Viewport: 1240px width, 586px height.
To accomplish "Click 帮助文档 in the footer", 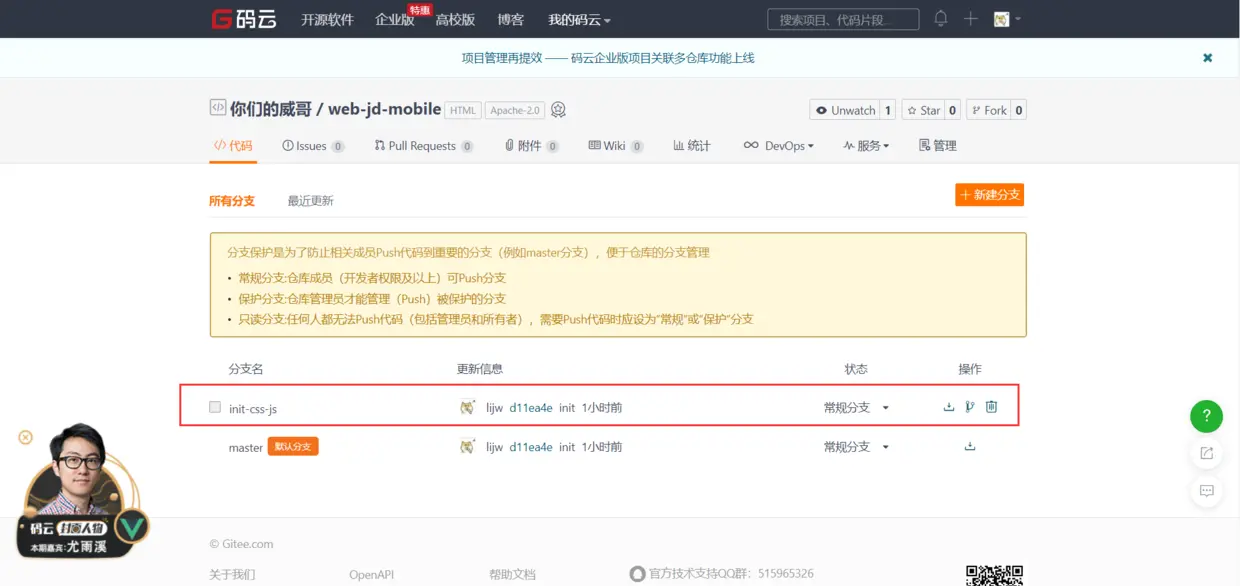I will tap(512, 574).
